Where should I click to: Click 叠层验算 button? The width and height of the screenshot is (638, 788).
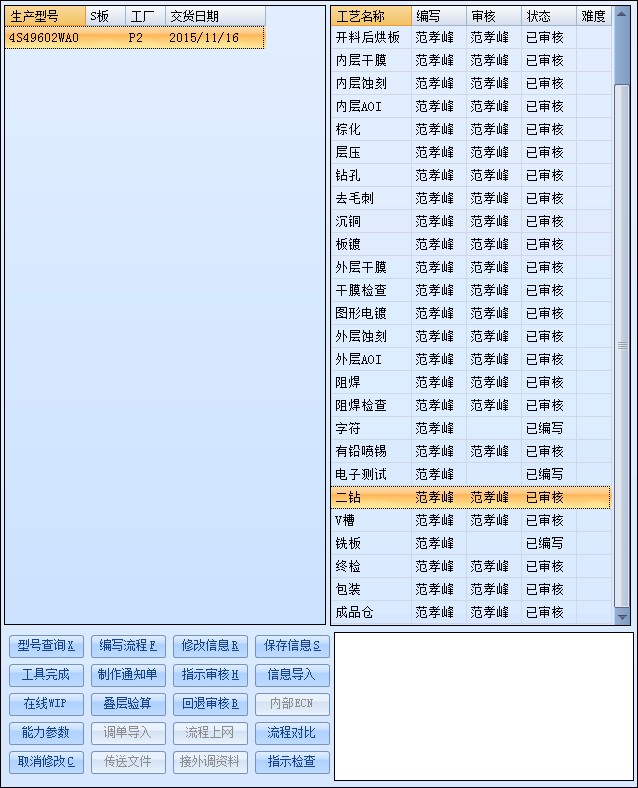(x=128, y=704)
